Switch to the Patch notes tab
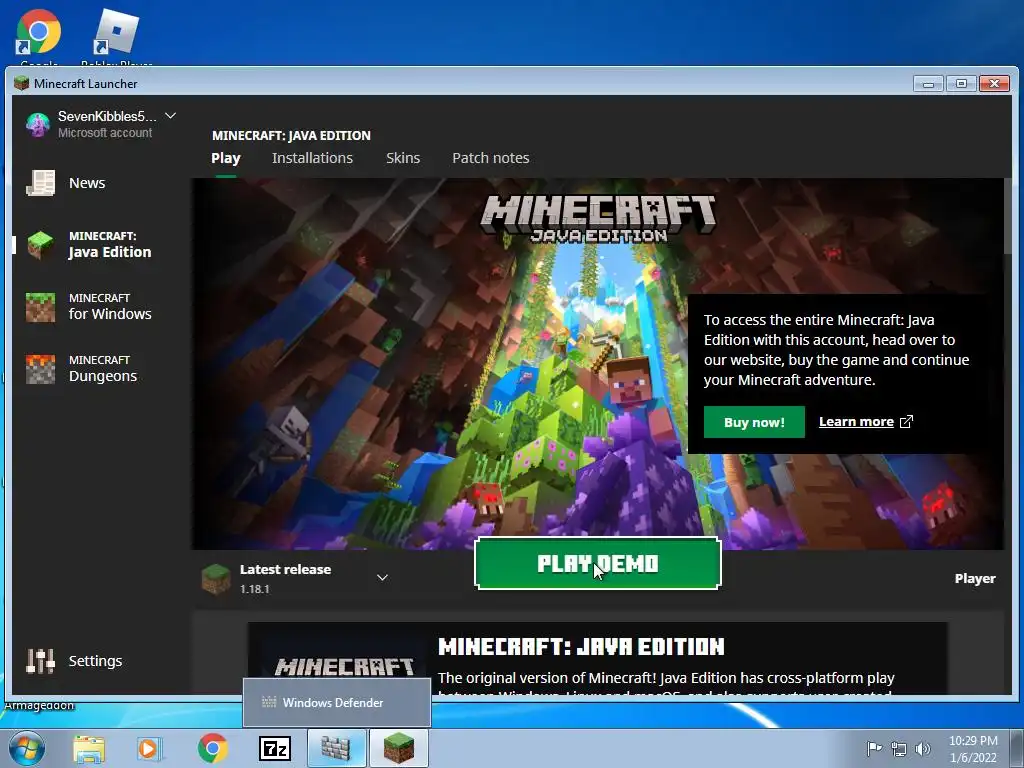 [x=490, y=158]
